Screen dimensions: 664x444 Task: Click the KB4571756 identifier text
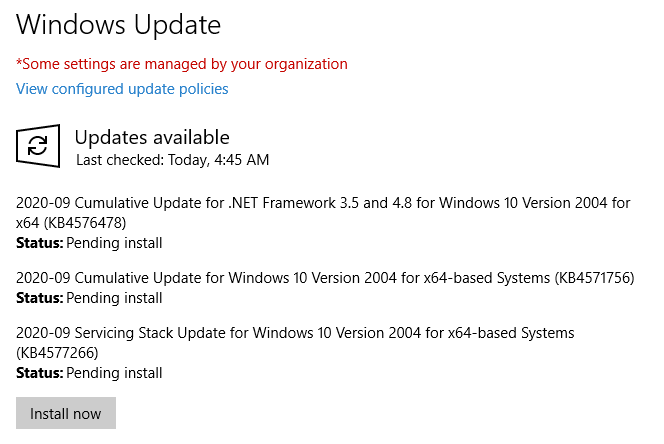point(595,278)
